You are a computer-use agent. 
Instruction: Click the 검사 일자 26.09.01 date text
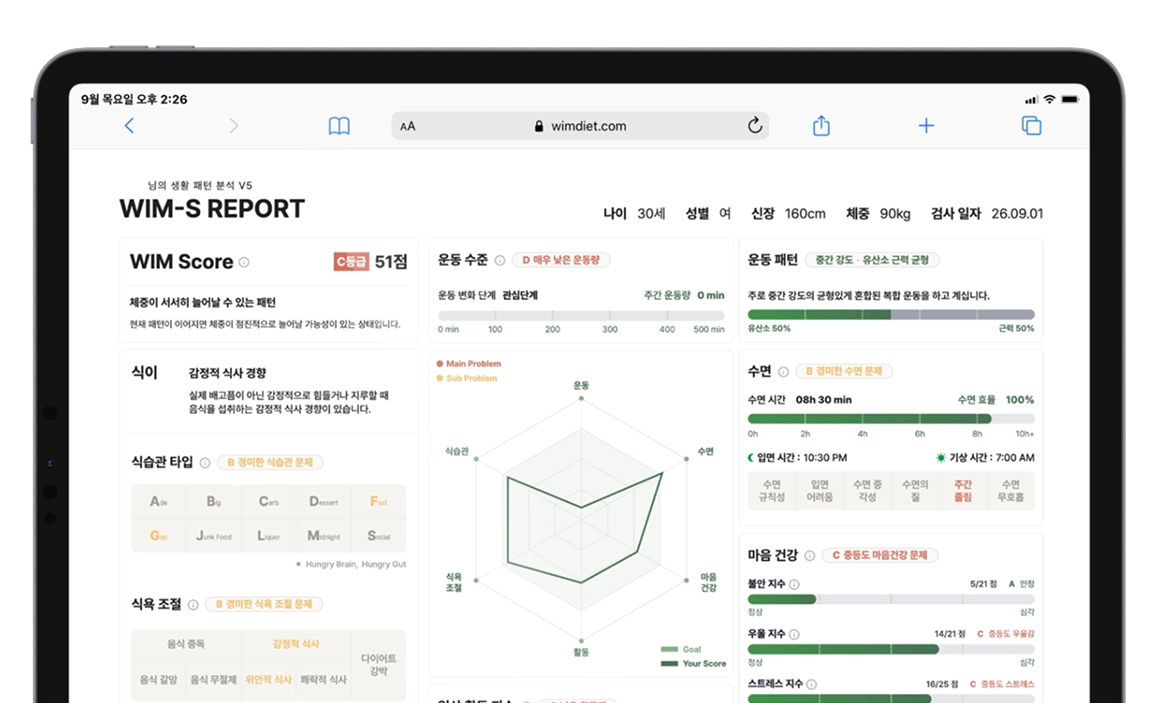pos(987,213)
